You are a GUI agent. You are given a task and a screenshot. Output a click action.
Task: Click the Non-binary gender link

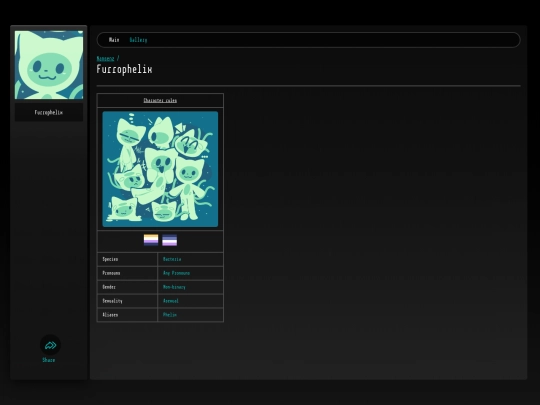coord(174,287)
